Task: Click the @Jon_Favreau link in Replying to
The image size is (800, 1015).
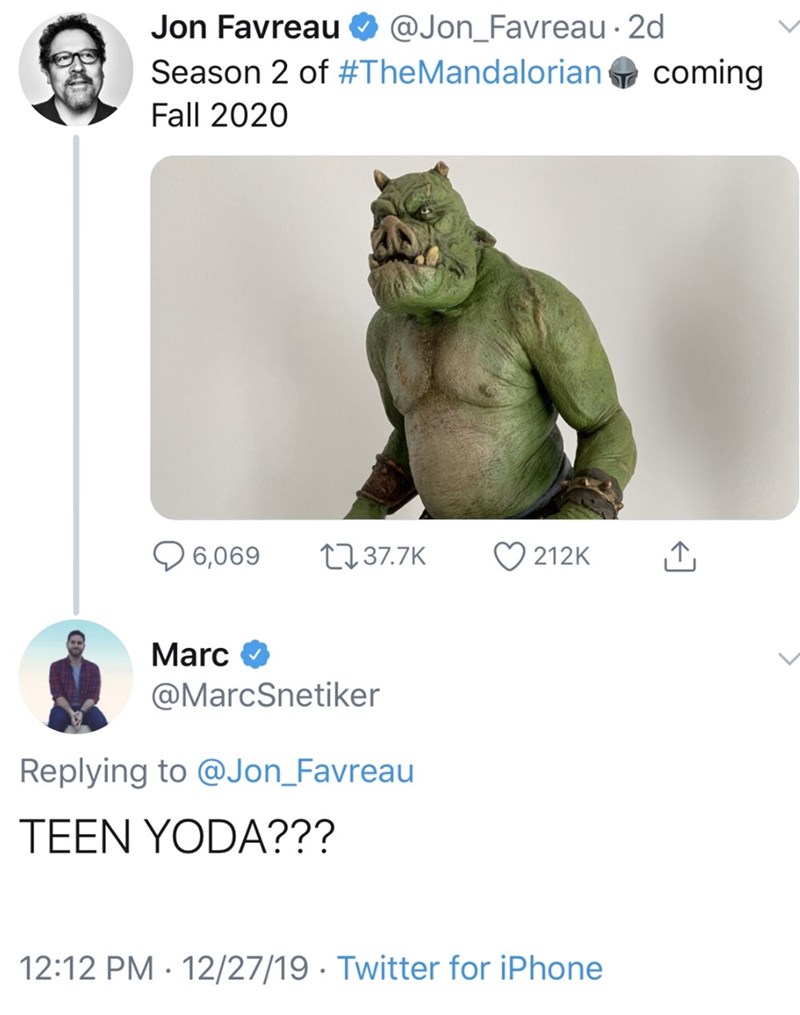Action: pyautogui.click(x=303, y=771)
